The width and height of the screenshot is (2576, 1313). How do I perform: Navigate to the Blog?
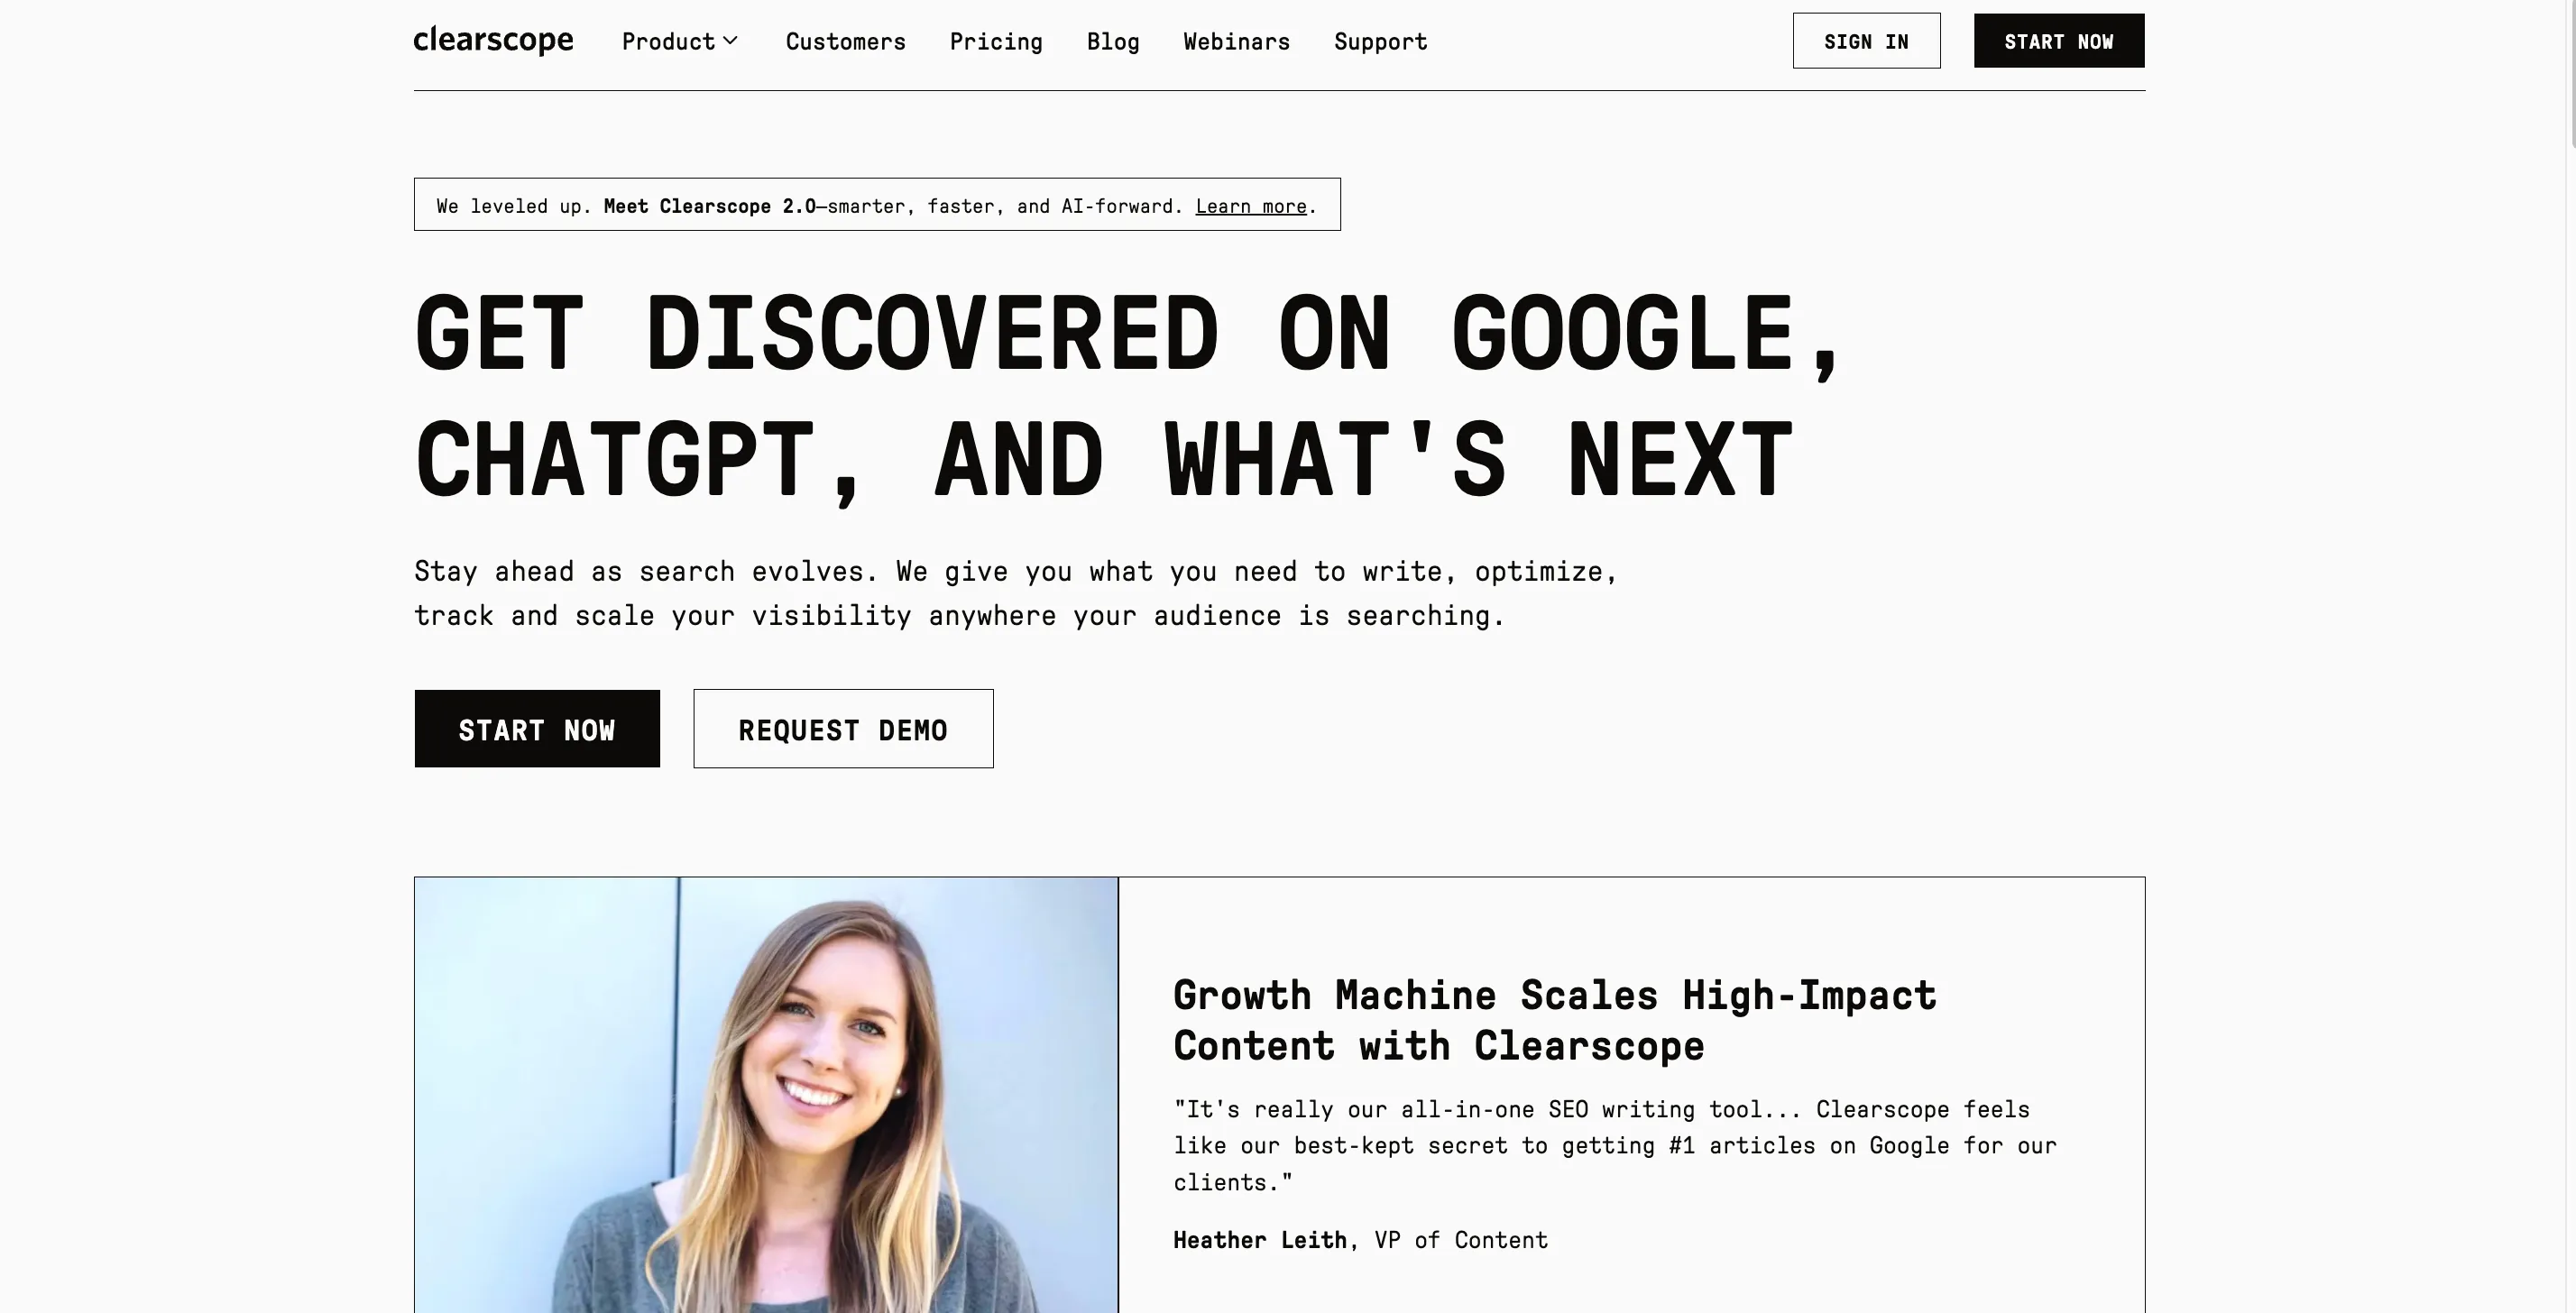(1113, 42)
